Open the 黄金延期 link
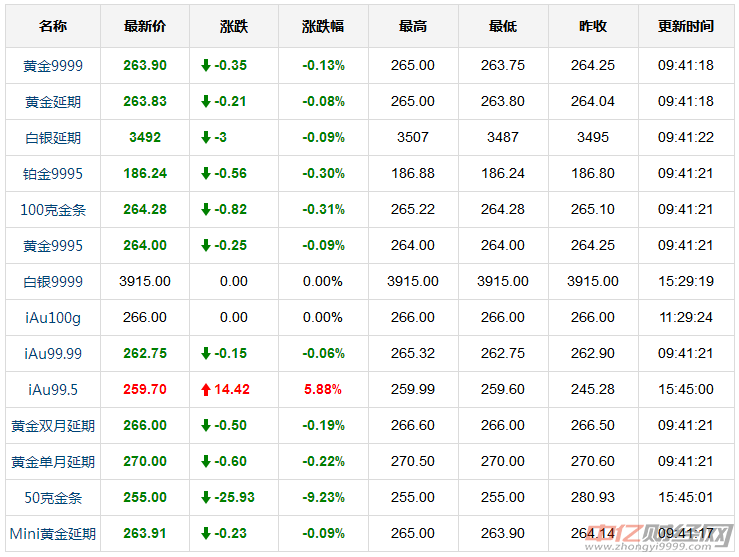 click(x=53, y=102)
